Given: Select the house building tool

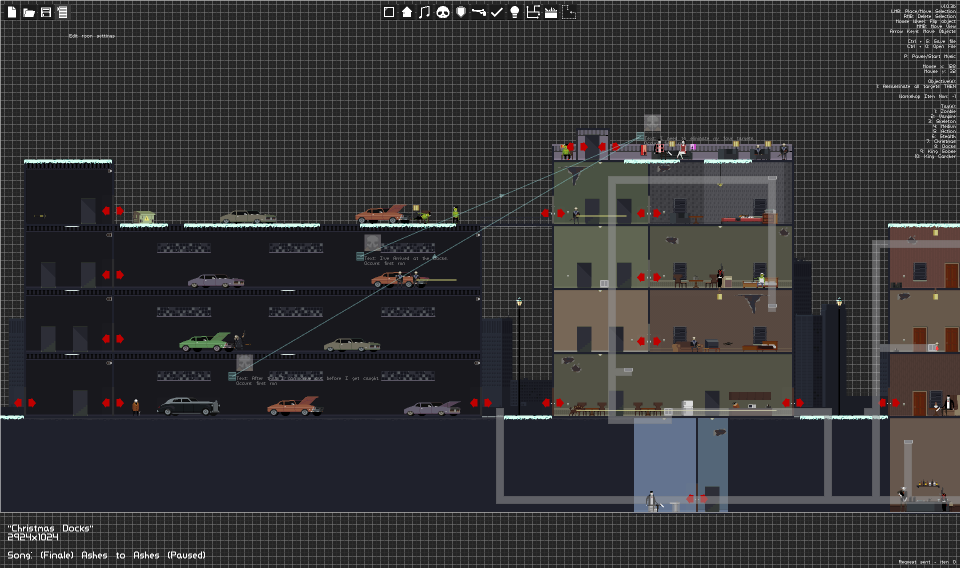Looking at the screenshot, I should pos(407,12).
